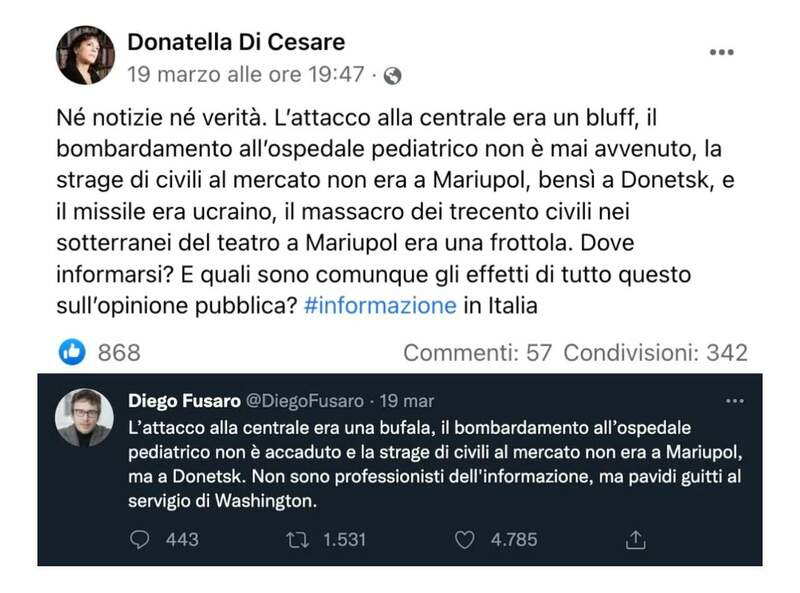This screenshot has height=593, width=800.
Task: Open Diego Fusaro avatar photo
Action: (85, 417)
